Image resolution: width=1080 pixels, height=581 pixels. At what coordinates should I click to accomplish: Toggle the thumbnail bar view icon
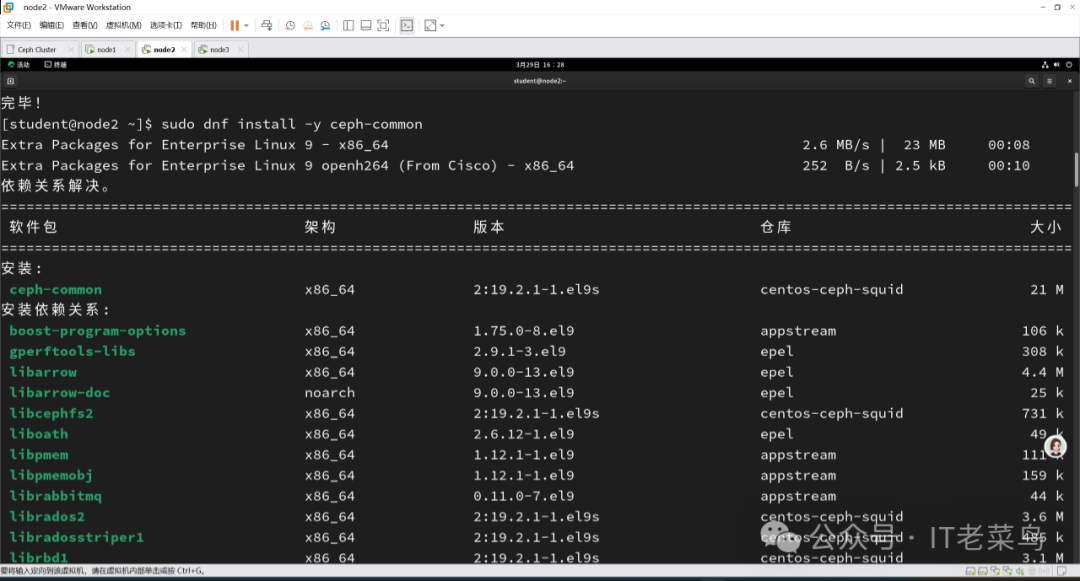click(x=366, y=25)
